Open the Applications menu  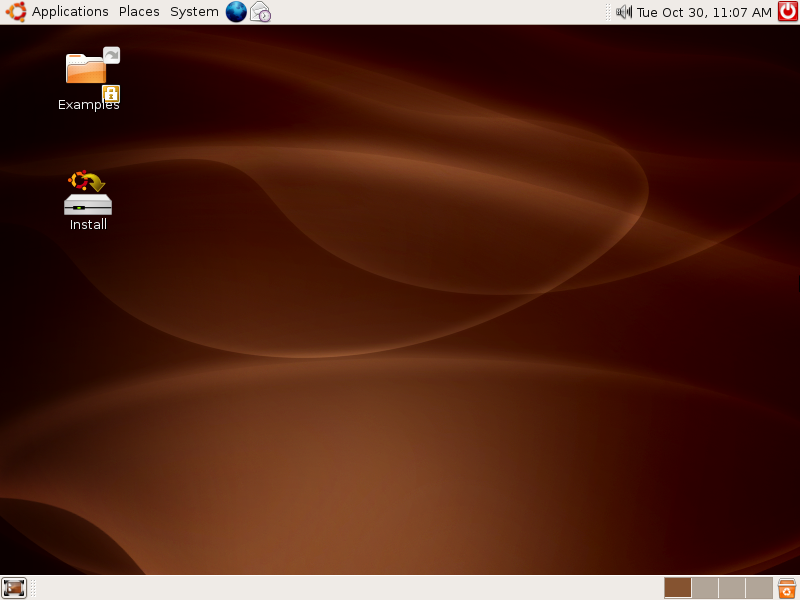70,12
